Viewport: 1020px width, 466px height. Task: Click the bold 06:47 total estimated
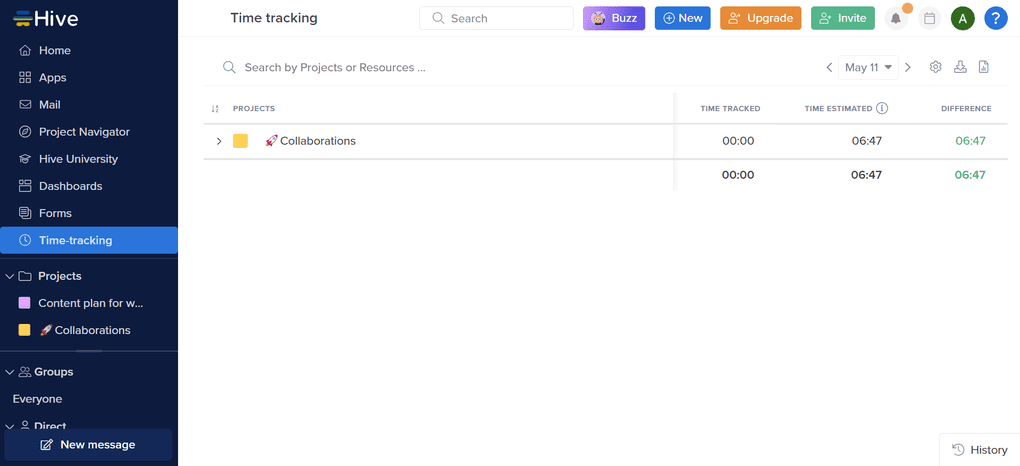click(866, 174)
